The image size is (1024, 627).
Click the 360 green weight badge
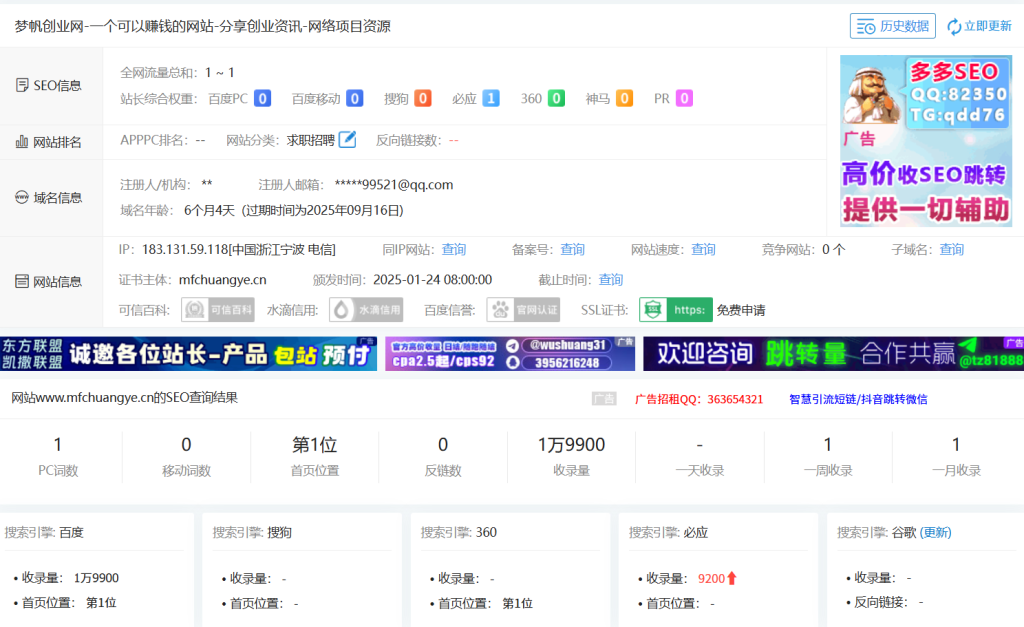pyautogui.click(x=556, y=99)
